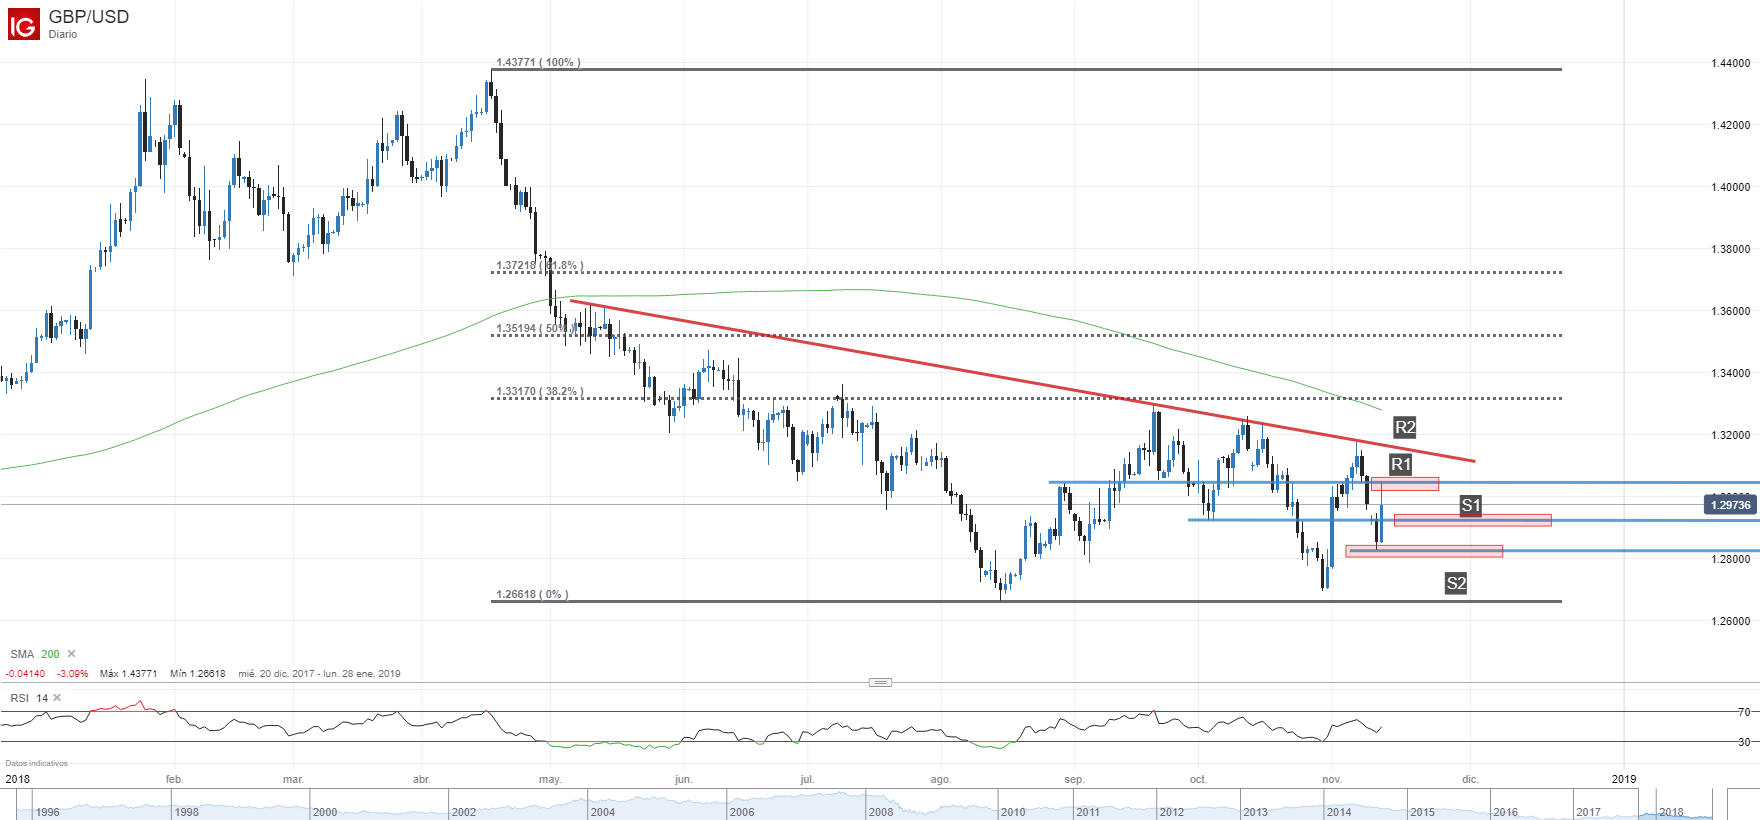Click the IG logo icon
1760x820 pixels.
click(23, 24)
